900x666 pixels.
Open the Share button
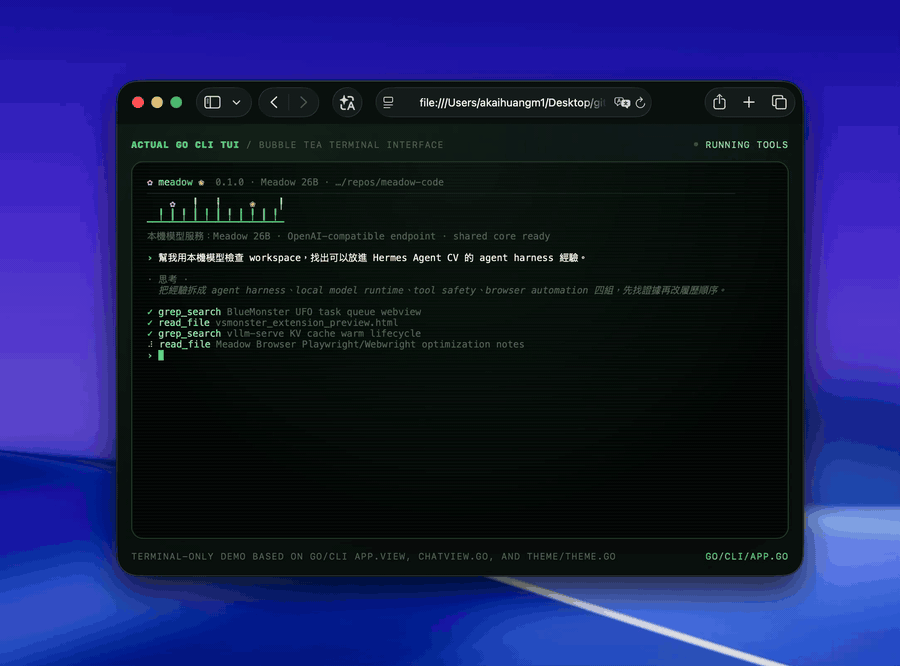coord(719,102)
